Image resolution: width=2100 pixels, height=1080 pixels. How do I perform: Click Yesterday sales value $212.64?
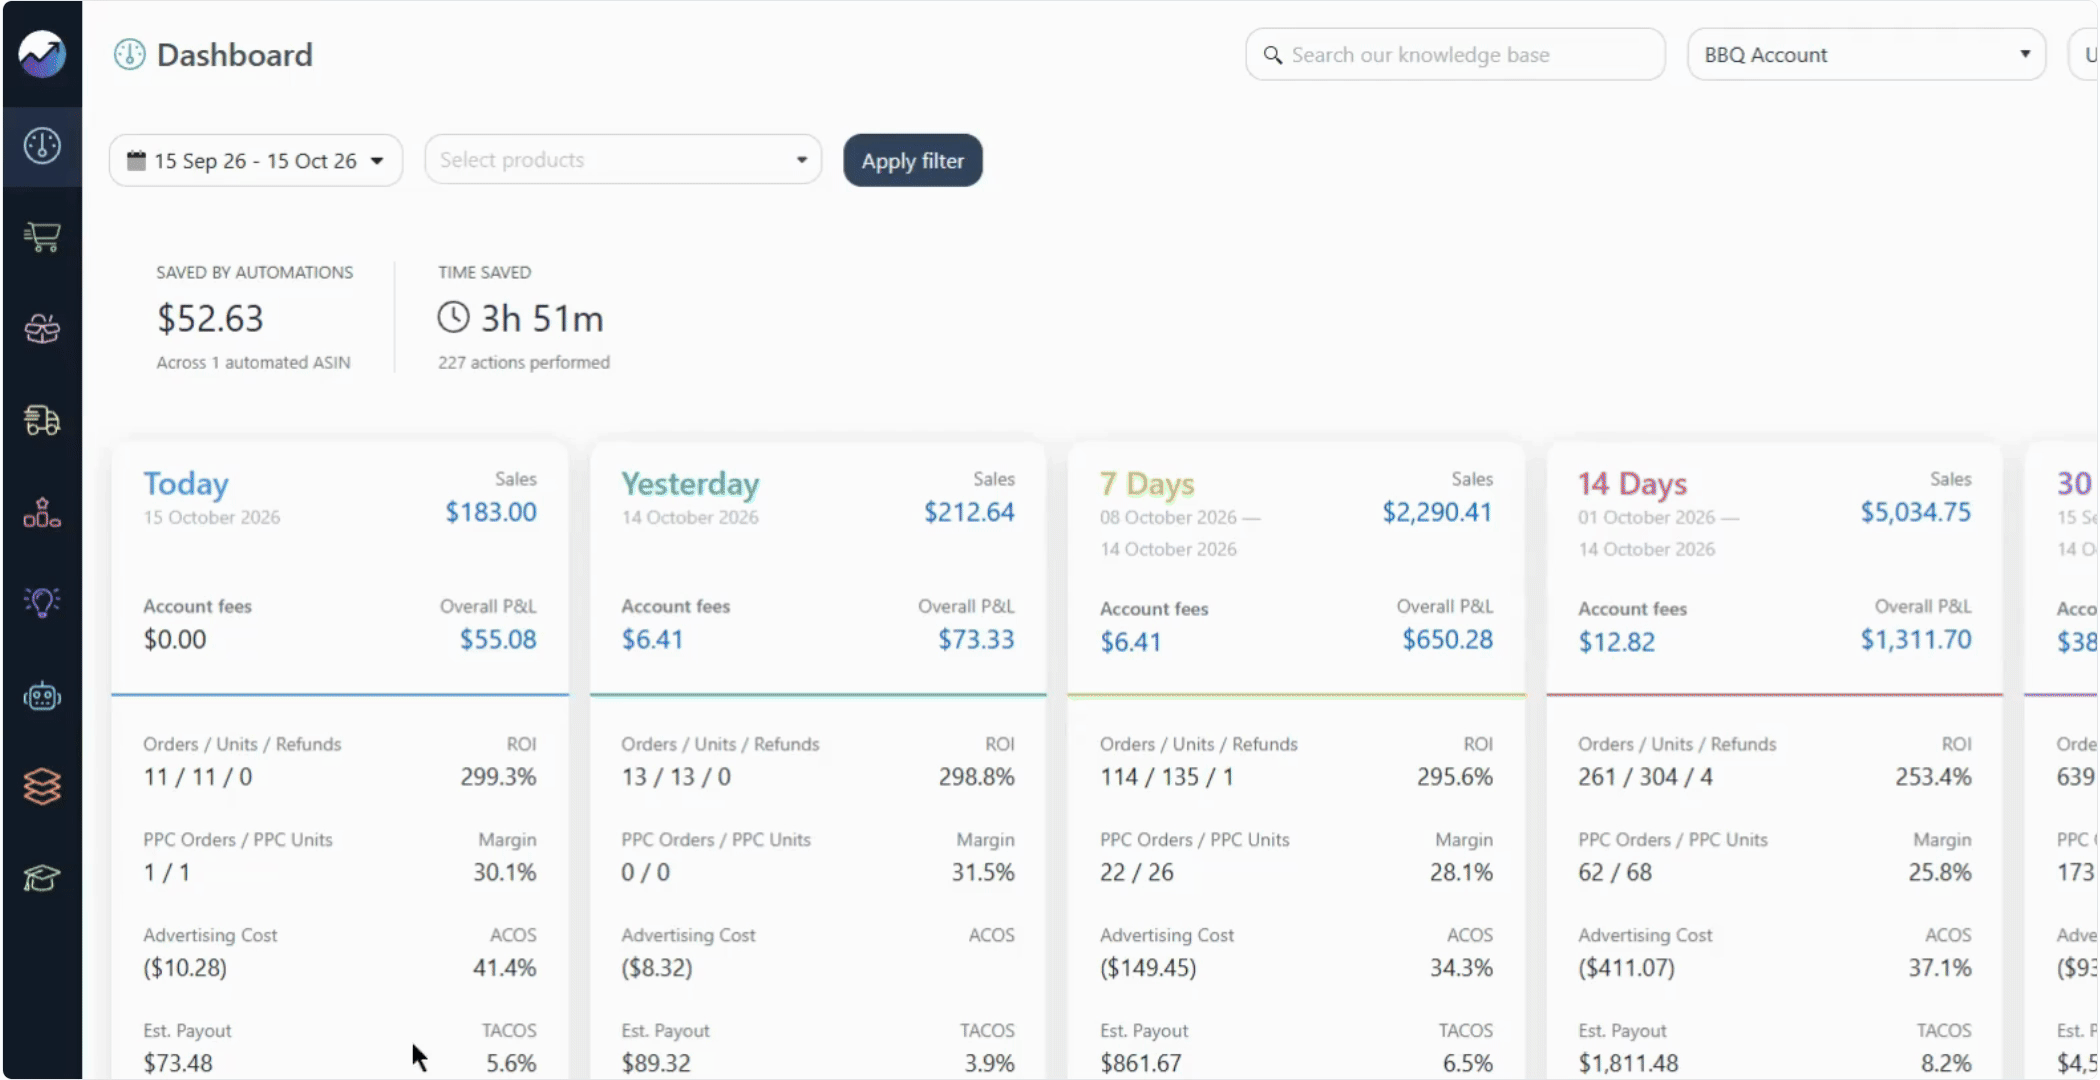tap(969, 512)
